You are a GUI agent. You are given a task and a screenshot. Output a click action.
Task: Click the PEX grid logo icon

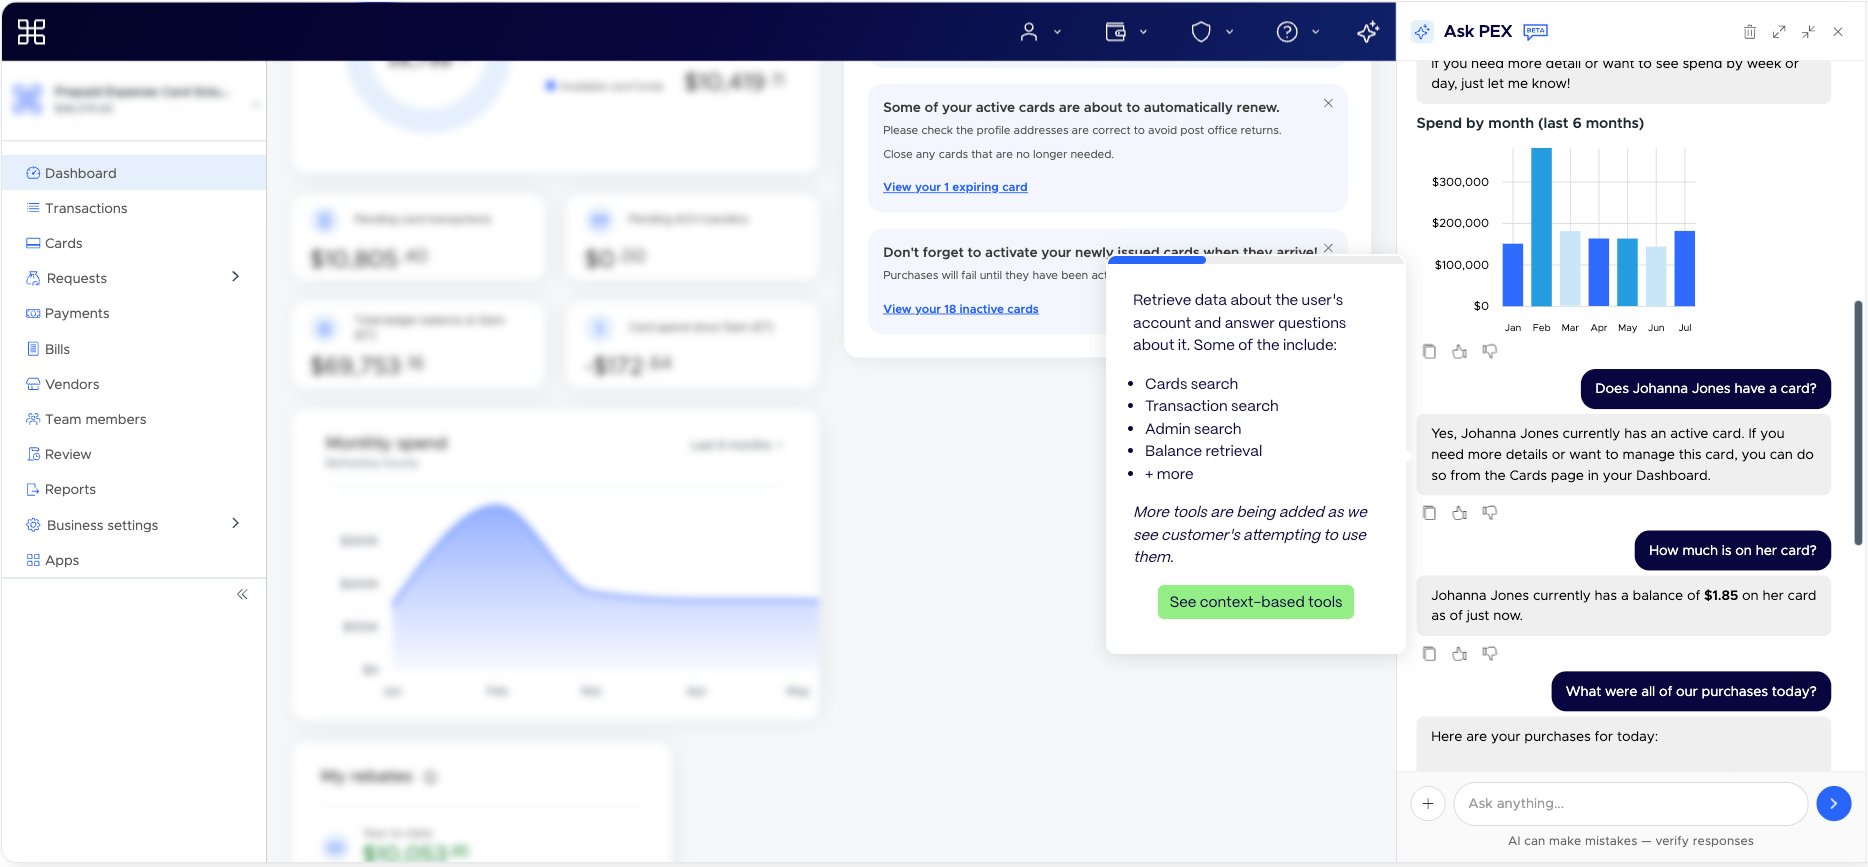pos(31,32)
